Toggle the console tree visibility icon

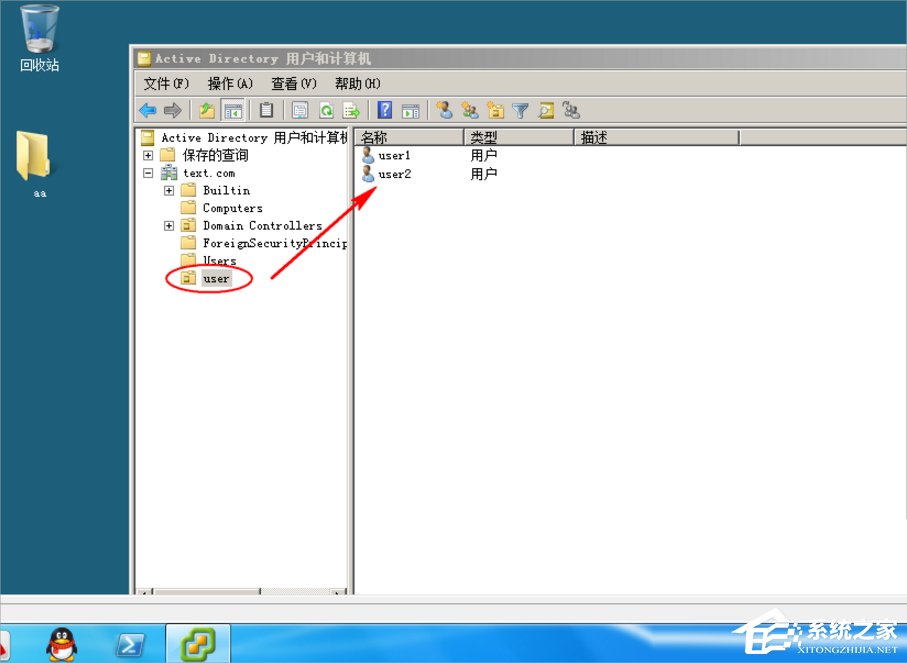(x=233, y=110)
